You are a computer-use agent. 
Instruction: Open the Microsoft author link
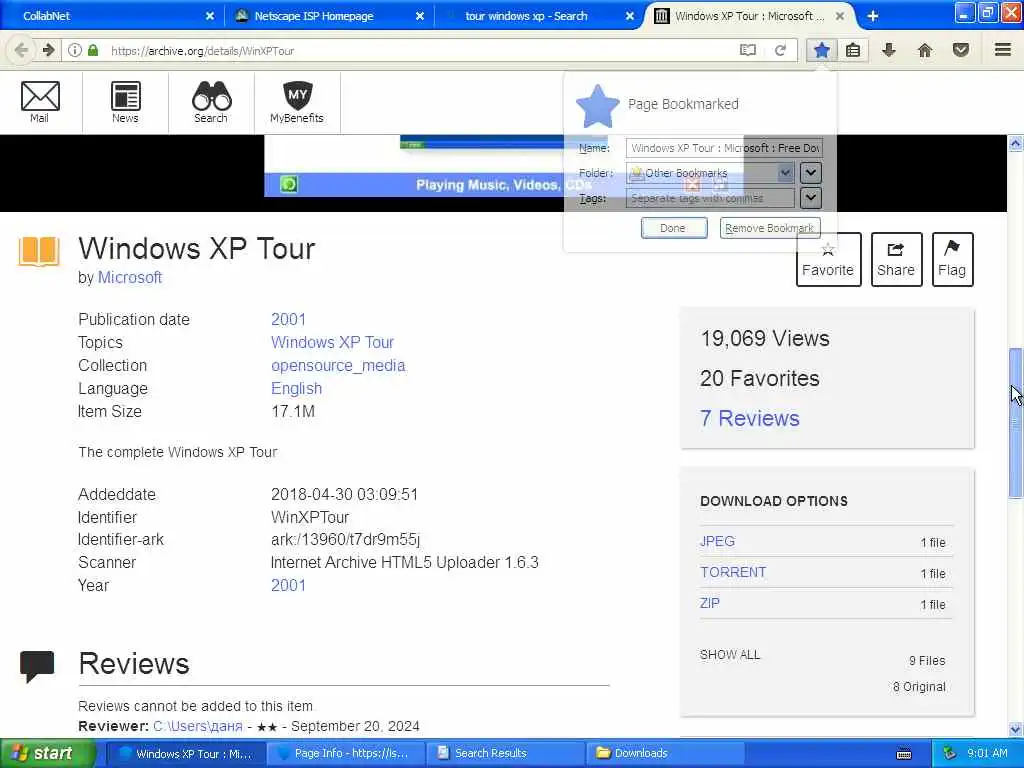pyautogui.click(x=129, y=278)
